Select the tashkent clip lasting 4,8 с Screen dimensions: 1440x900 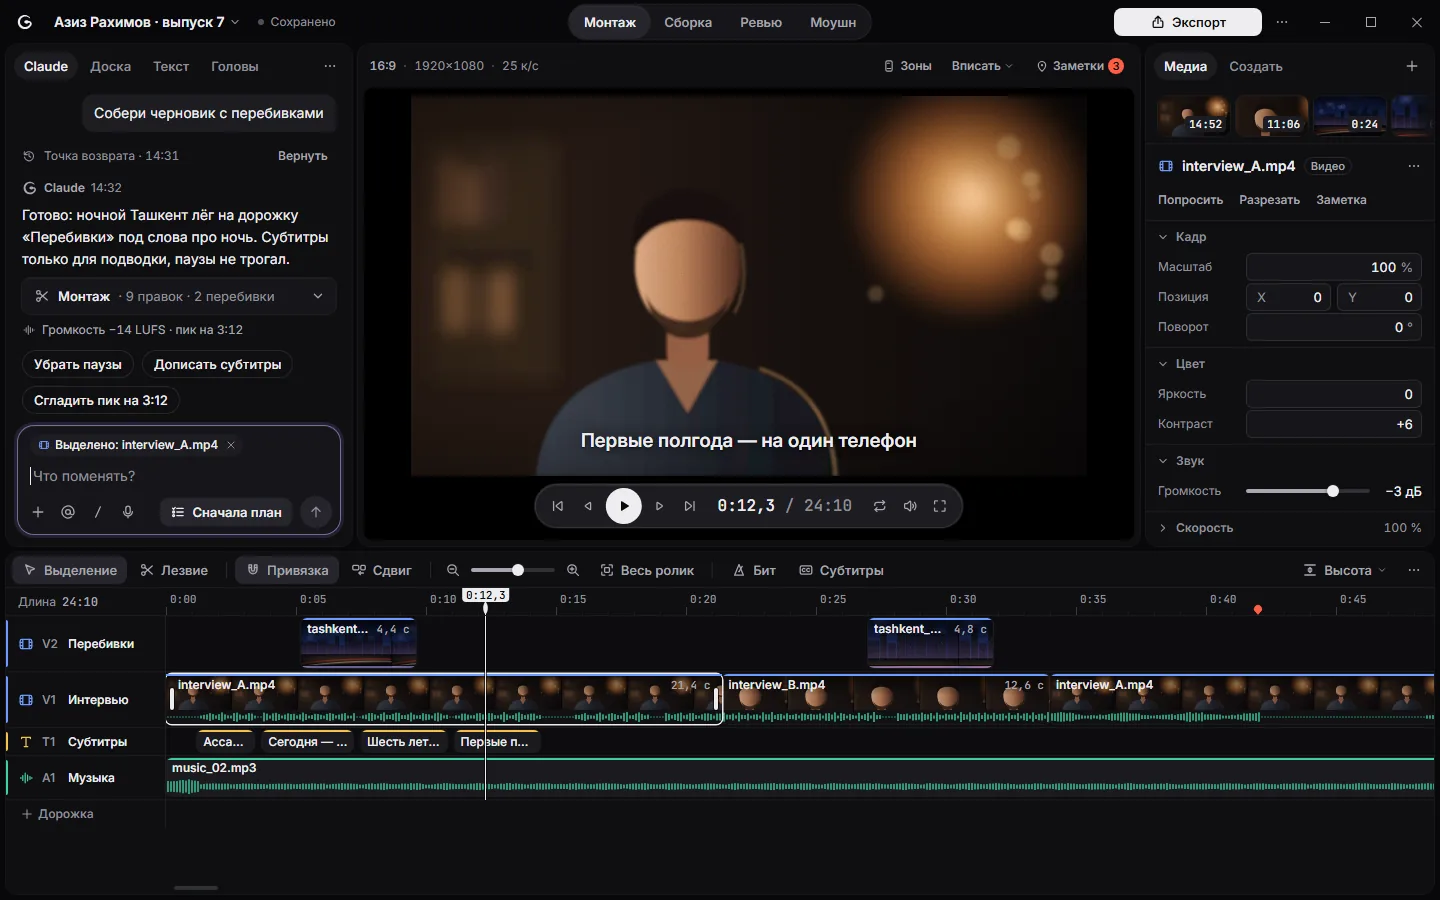(930, 642)
